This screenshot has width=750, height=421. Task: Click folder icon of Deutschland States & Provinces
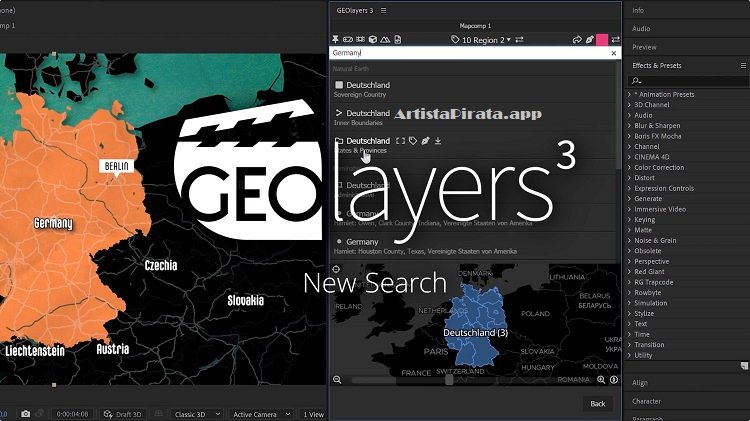click(339, 141)
